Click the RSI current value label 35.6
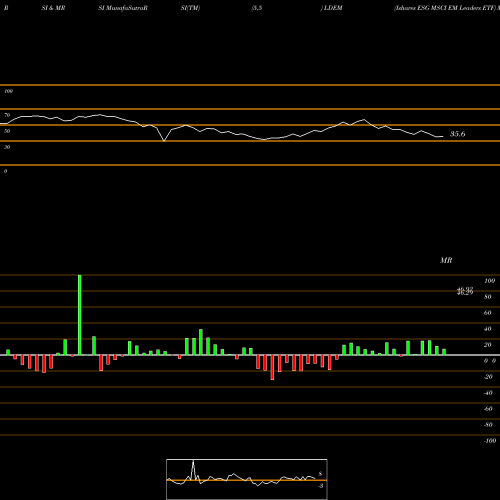The width and height of the screenshot is (500, 500). (457, 134)
